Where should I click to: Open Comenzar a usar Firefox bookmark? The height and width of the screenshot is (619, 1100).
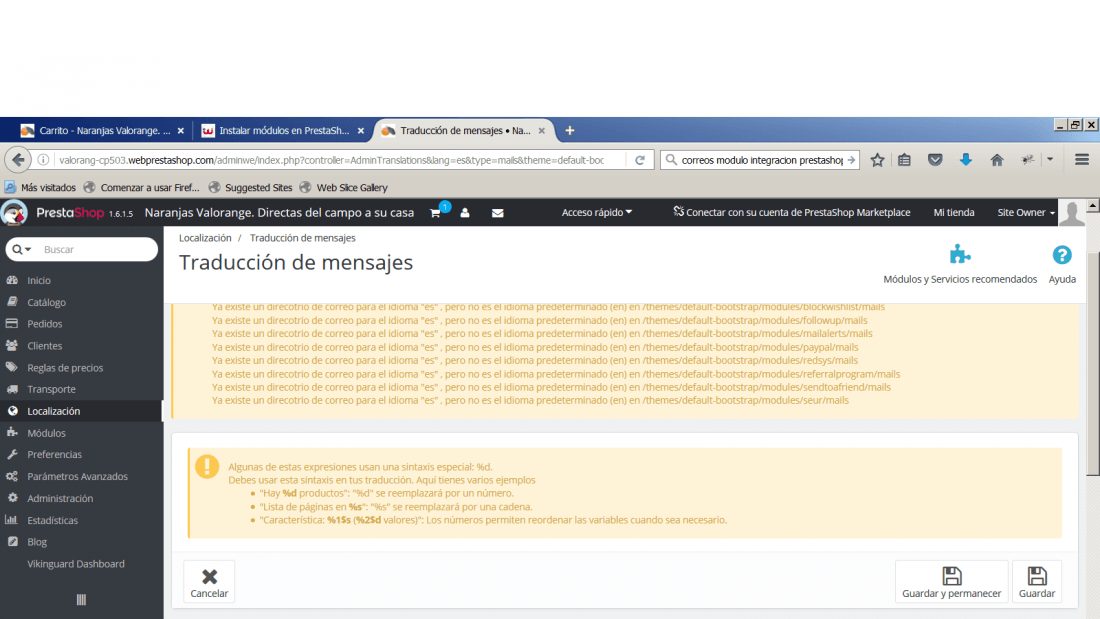pos(142,187)
